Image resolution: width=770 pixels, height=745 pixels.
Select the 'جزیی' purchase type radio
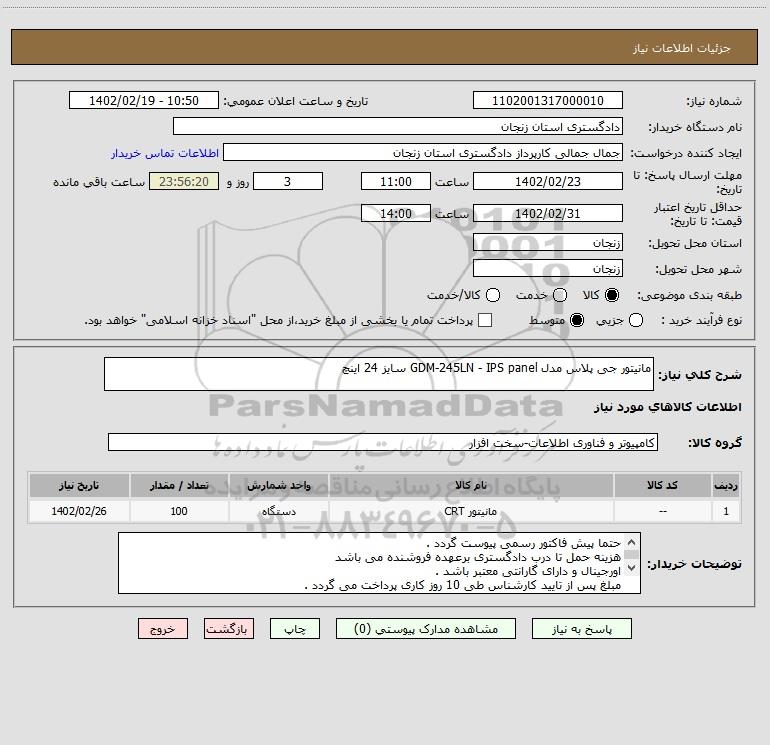(635, 320)
